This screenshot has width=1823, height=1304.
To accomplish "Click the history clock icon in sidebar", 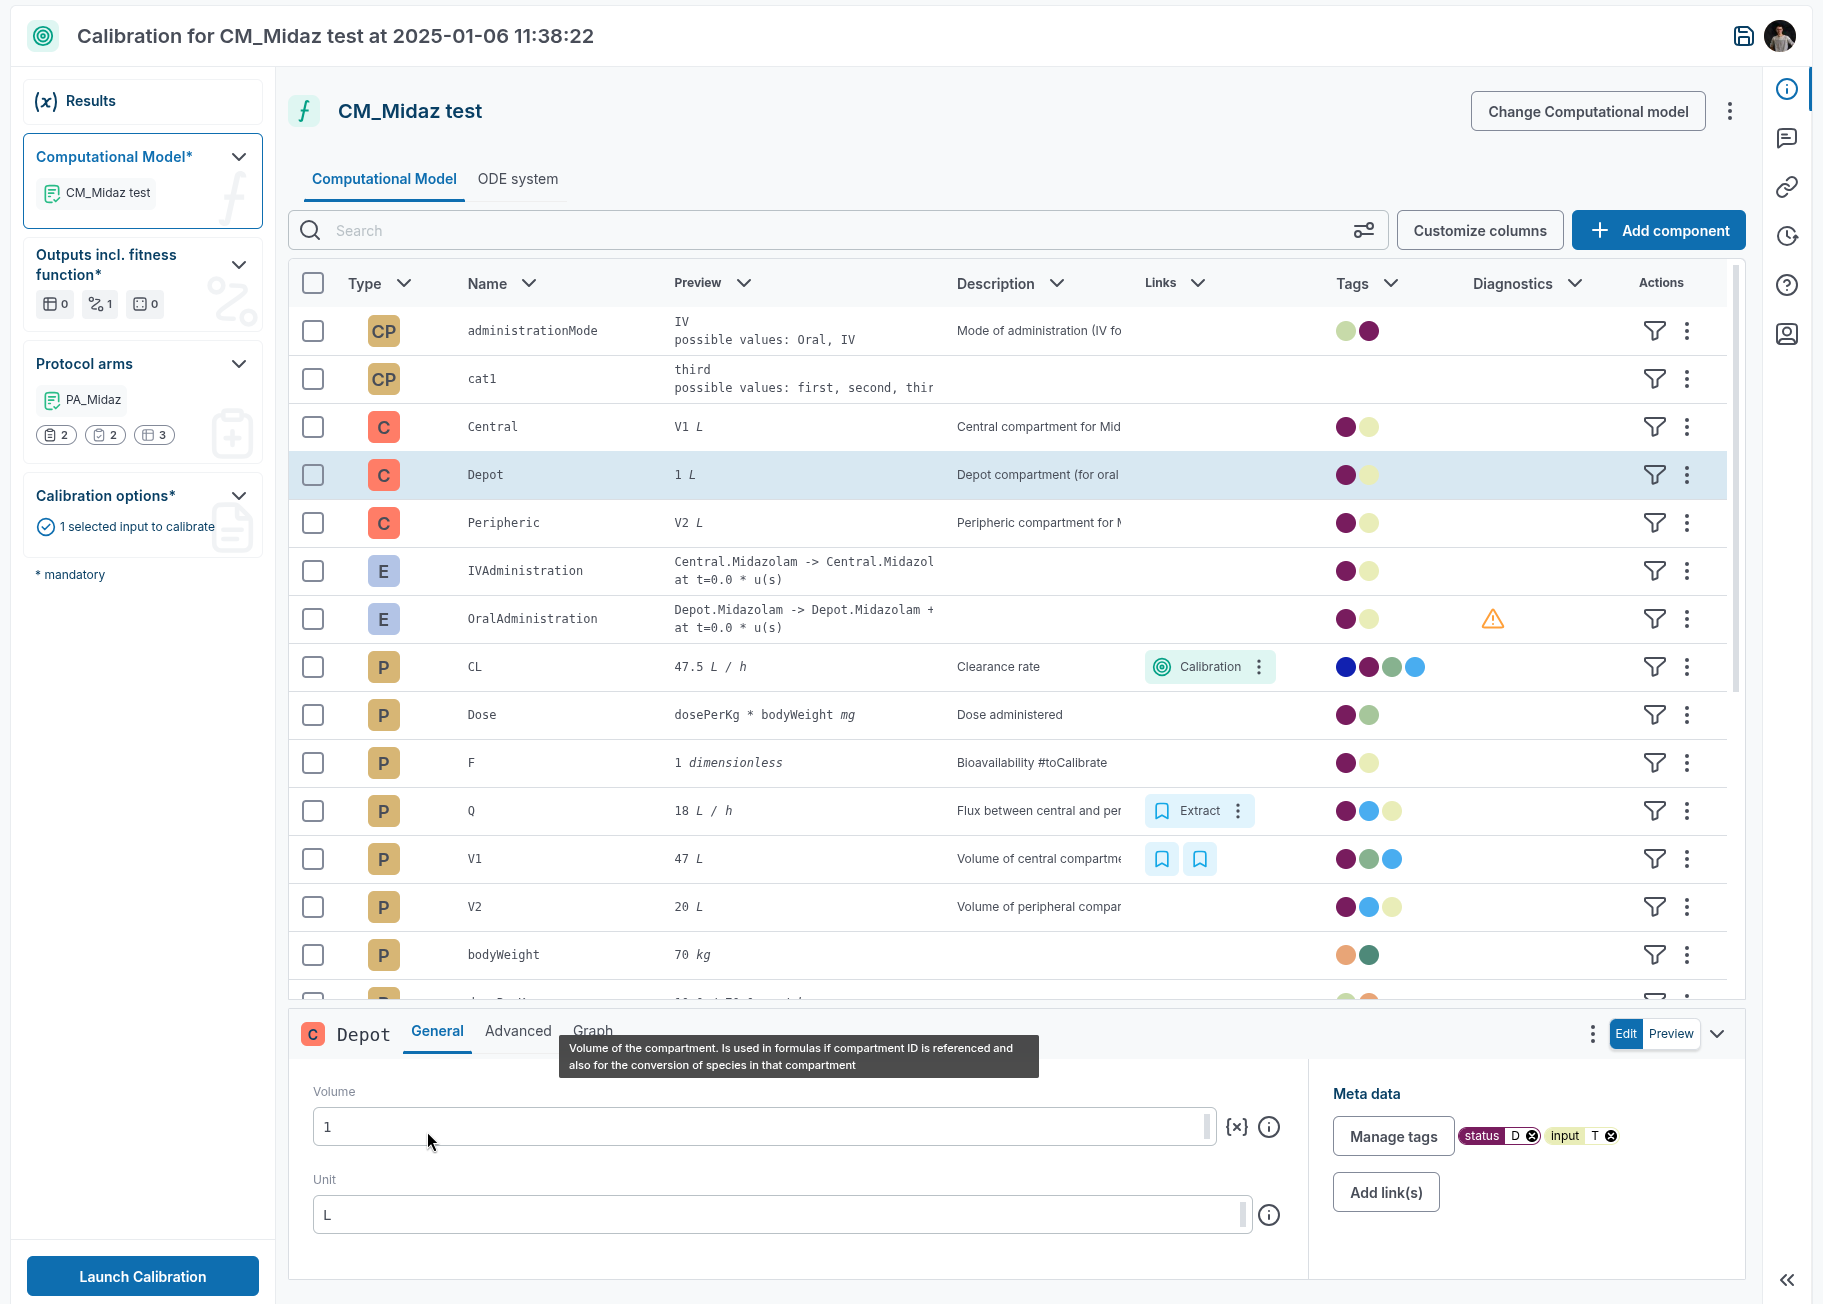I will (1787, 236).
